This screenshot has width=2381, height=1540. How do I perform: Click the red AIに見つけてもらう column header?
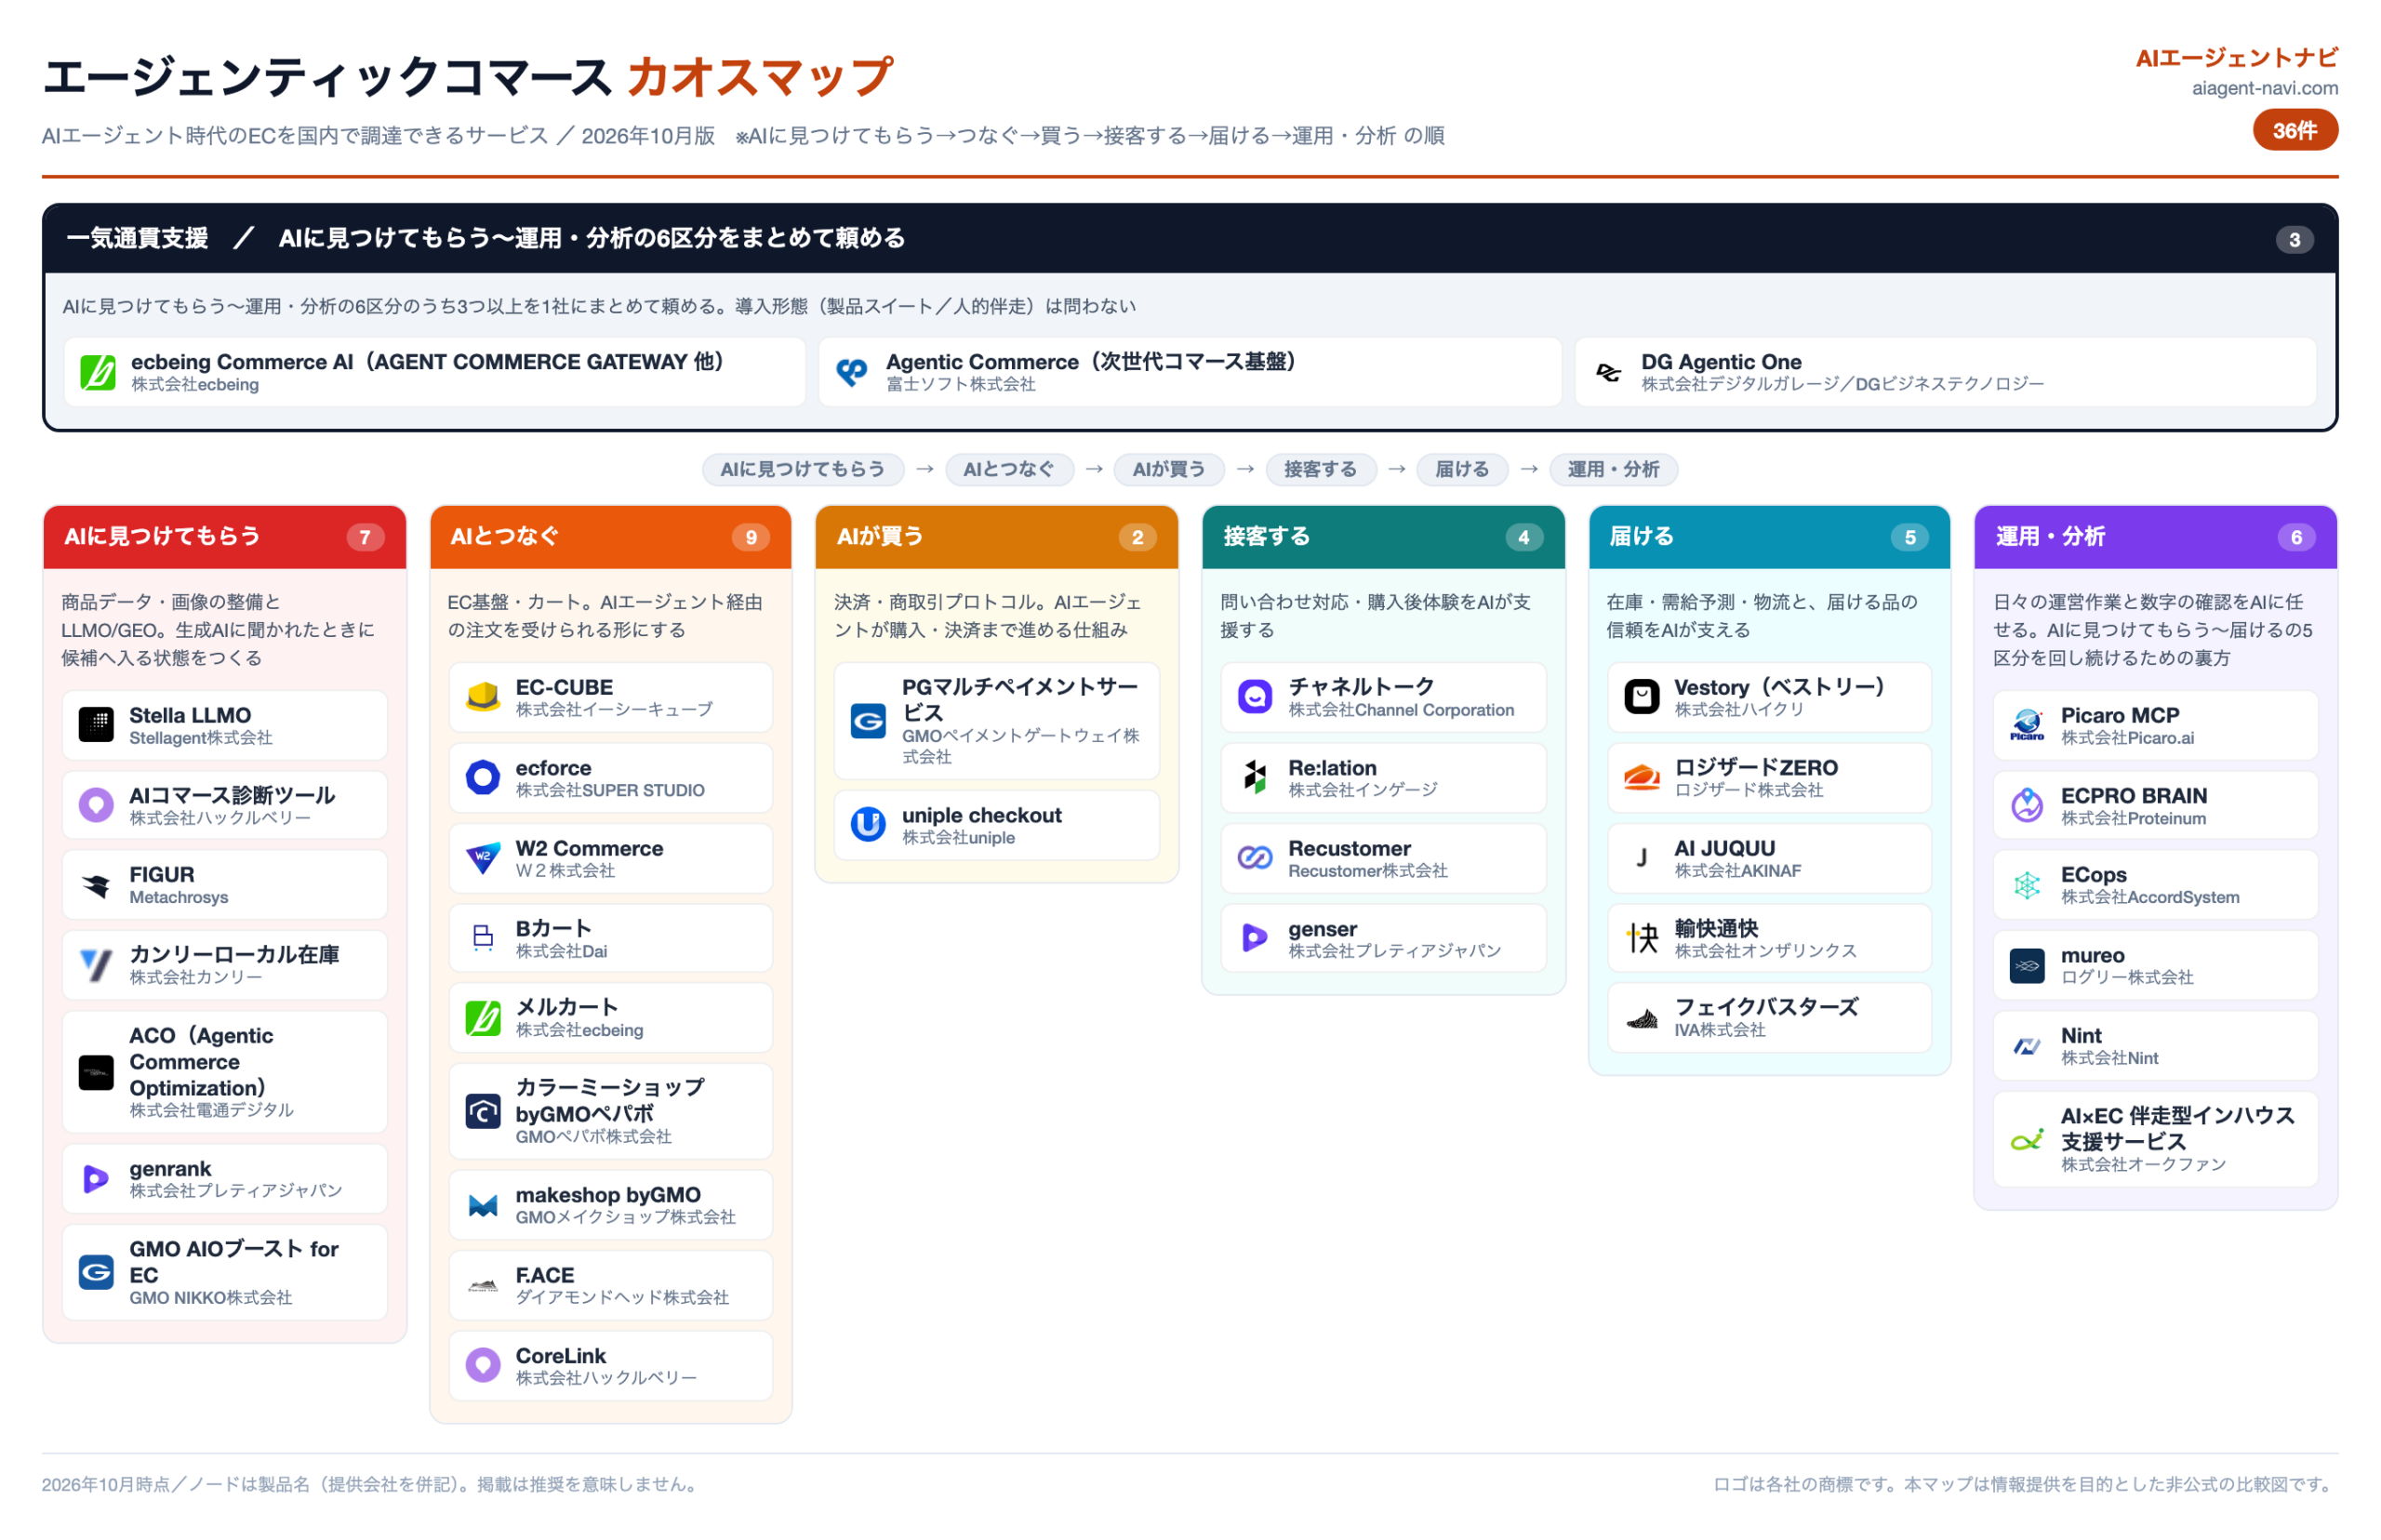tap(225, 537)
